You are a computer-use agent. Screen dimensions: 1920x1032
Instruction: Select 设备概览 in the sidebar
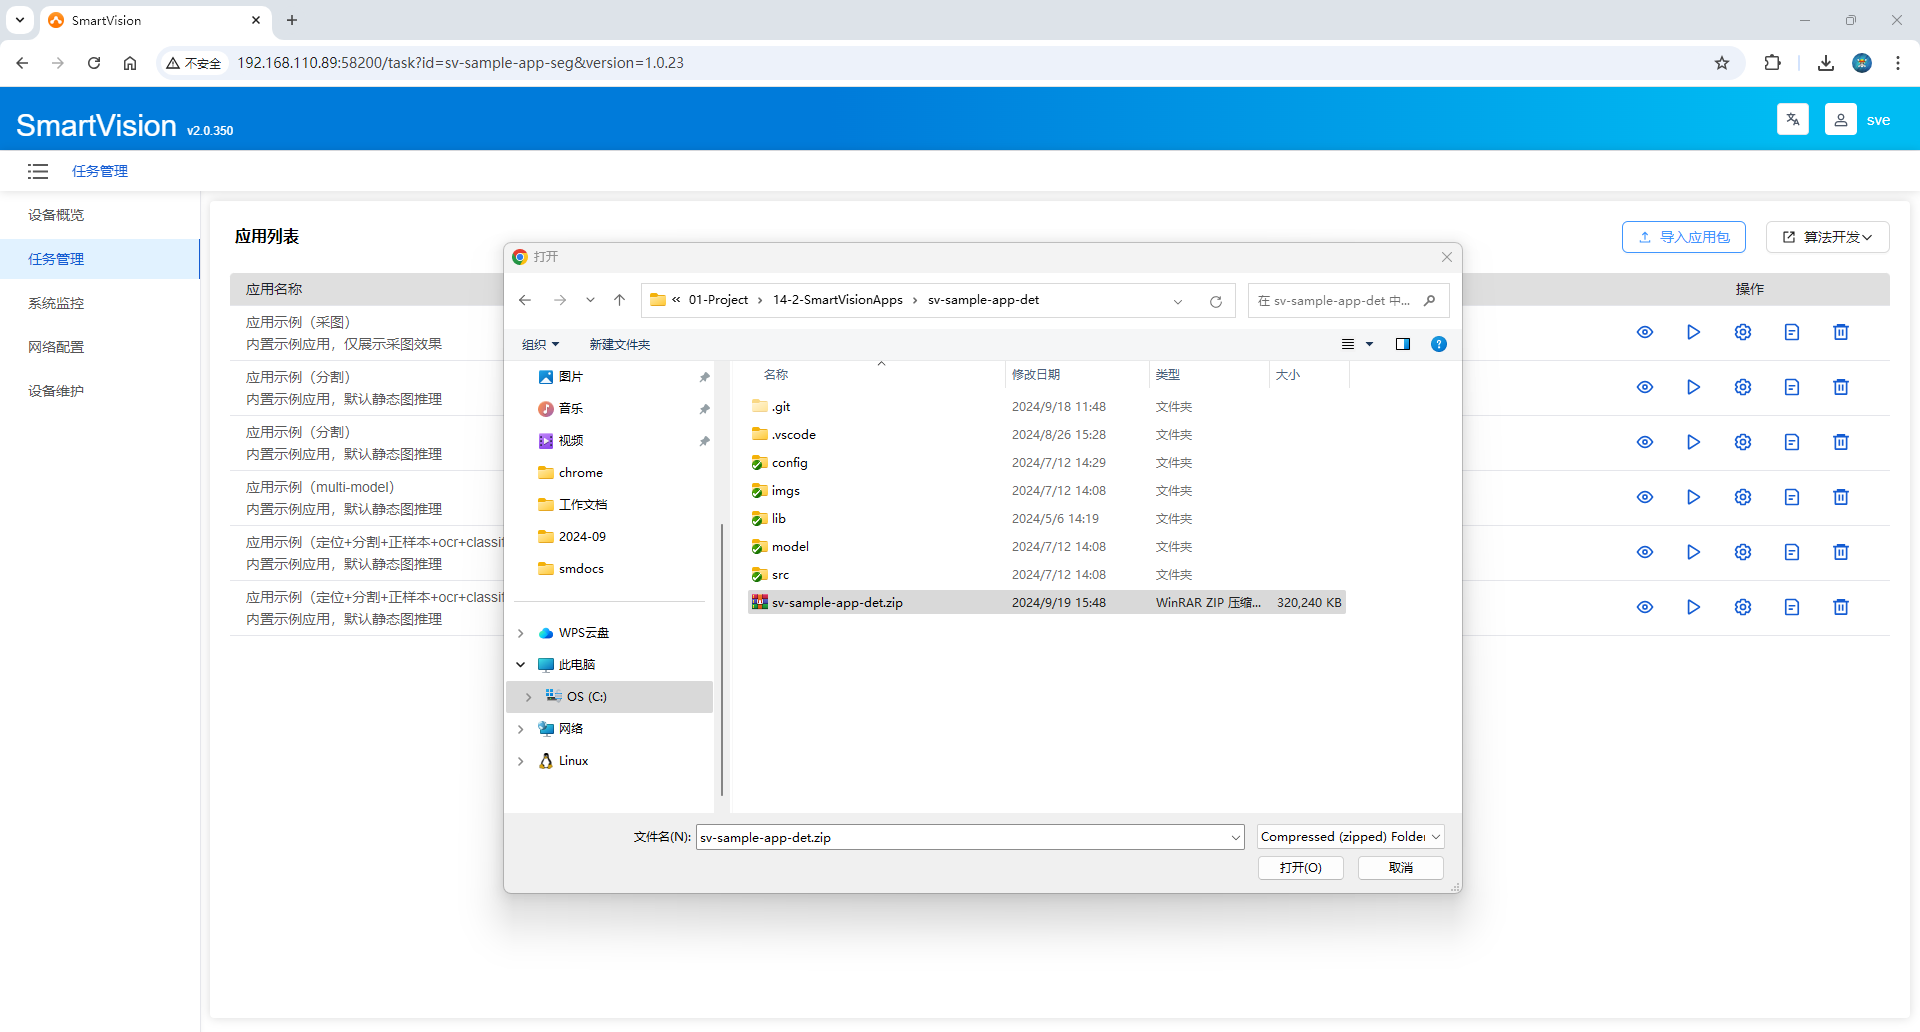[x=100, y=215]
